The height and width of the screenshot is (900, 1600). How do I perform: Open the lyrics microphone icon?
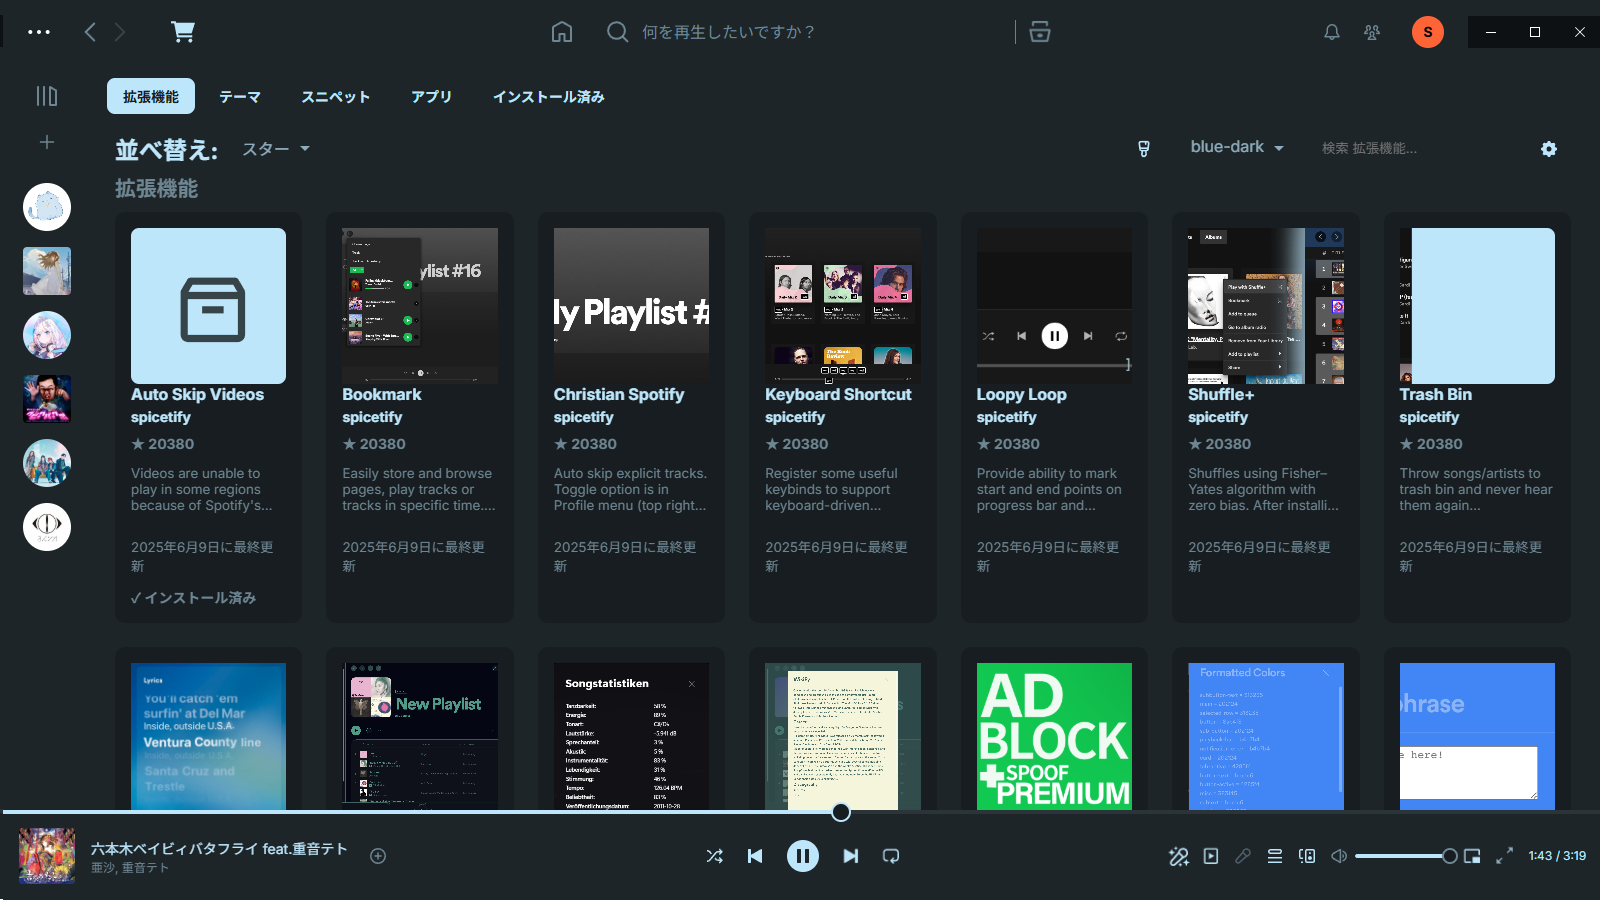click(1243, 856)
